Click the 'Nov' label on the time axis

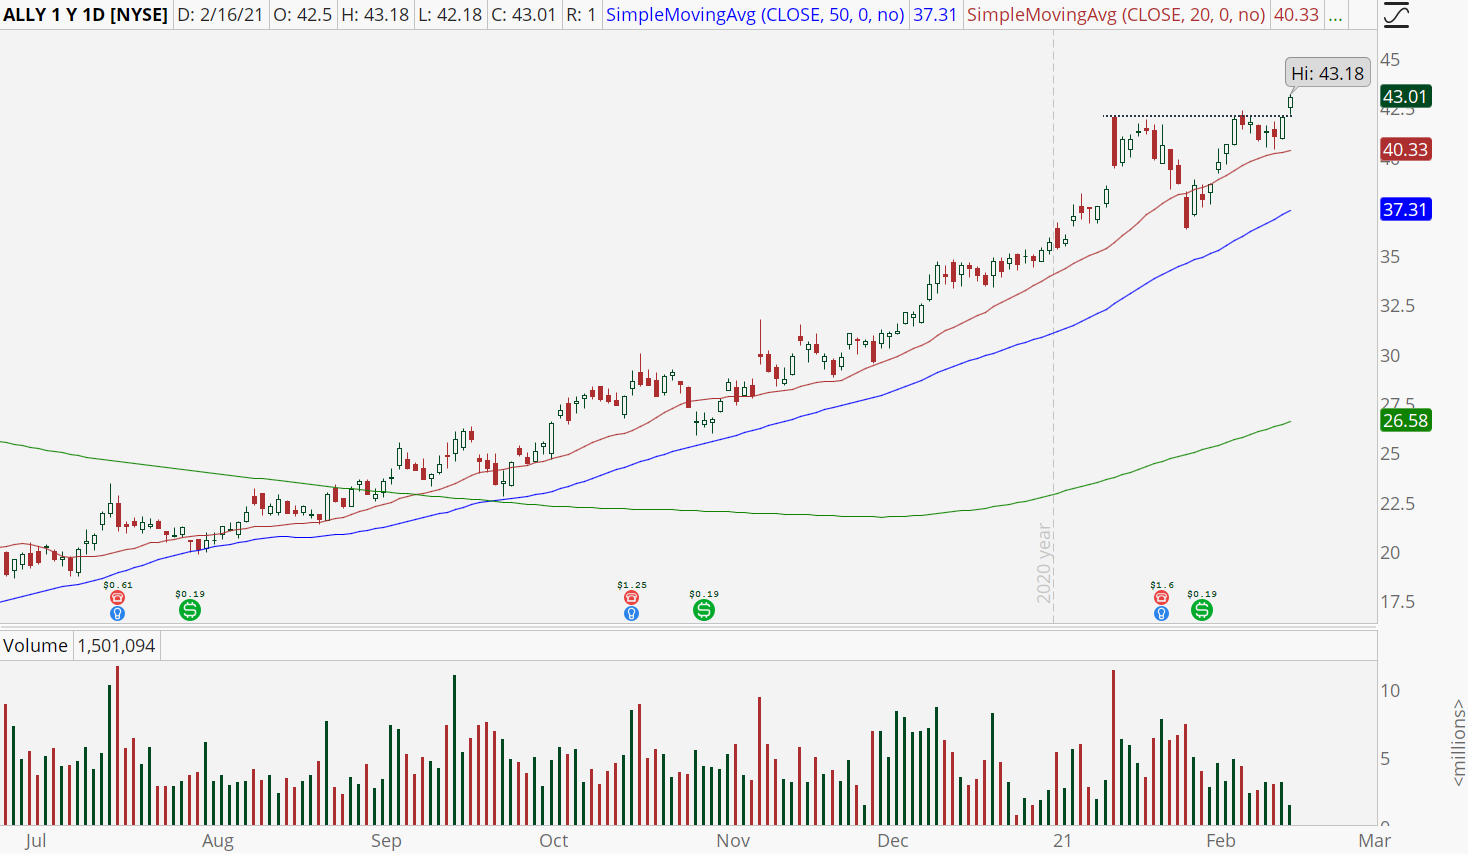pos(733,841)
